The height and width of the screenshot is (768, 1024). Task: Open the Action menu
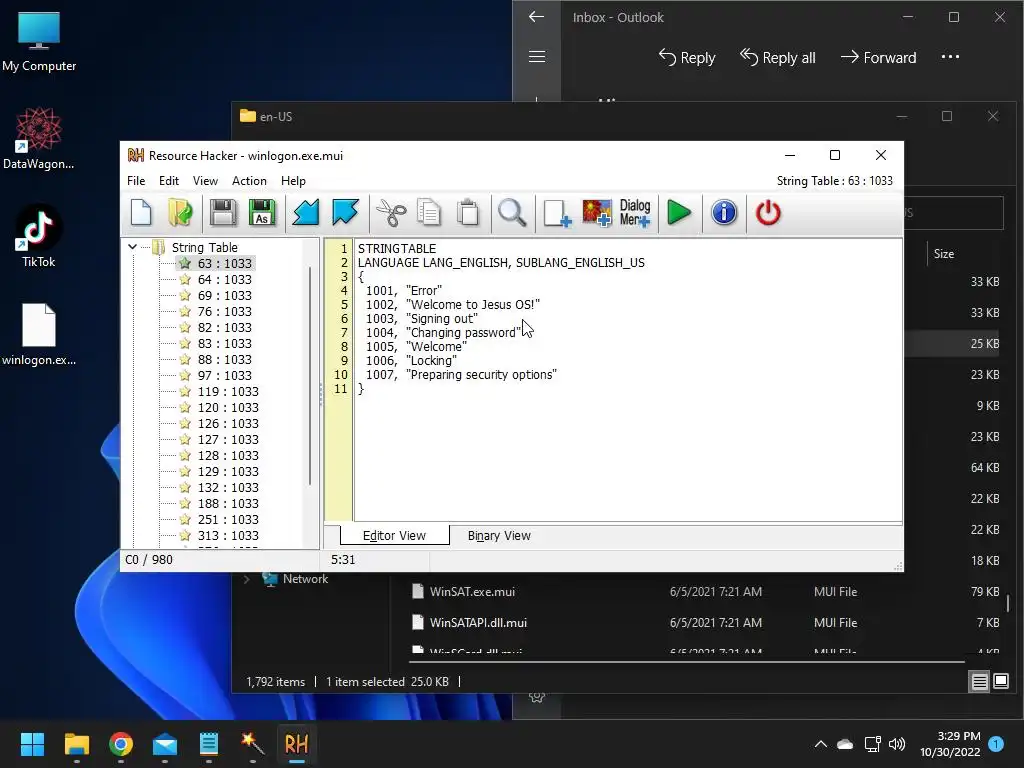pos(249,181)
